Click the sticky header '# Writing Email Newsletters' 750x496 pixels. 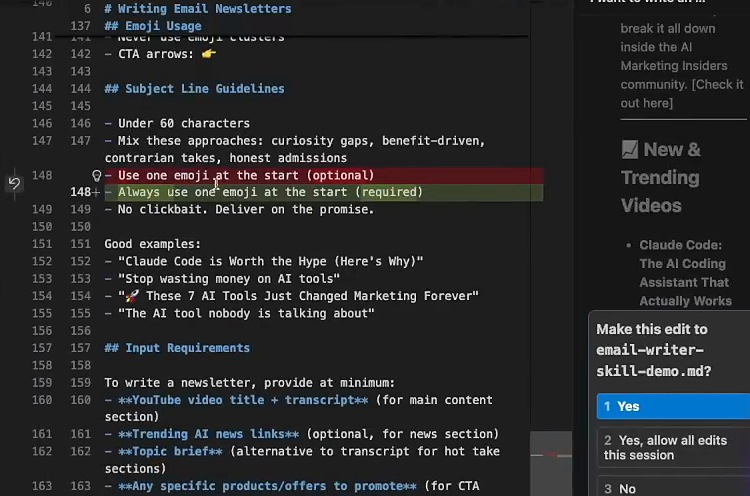coord(198,9)
